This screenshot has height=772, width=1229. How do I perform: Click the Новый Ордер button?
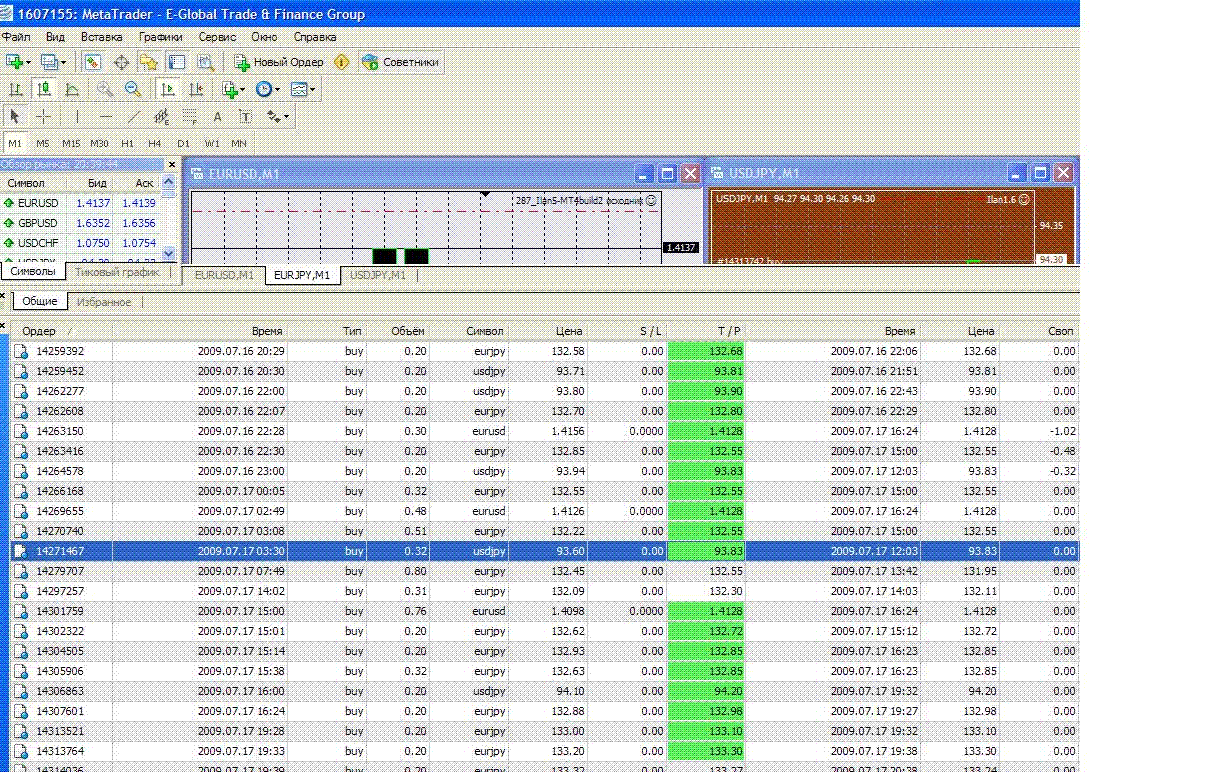click(279, 62)
